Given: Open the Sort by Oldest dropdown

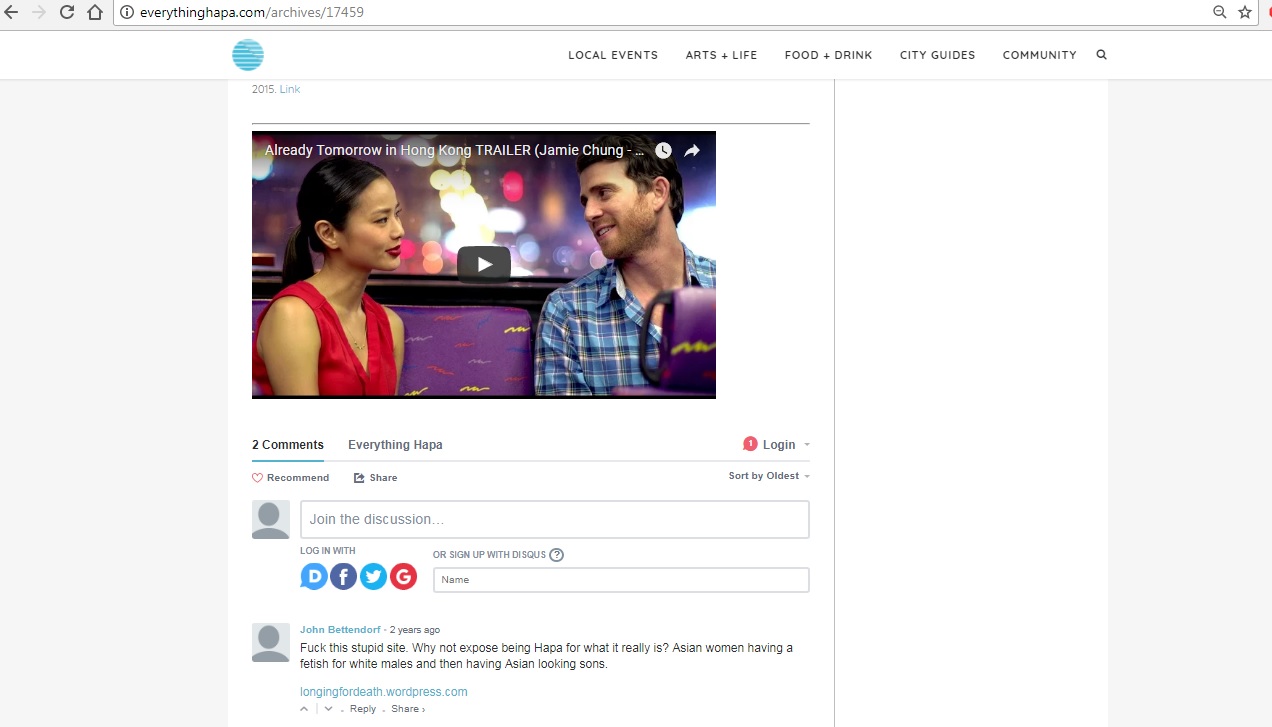Looking at the screenshot, I should pos(769,476).
